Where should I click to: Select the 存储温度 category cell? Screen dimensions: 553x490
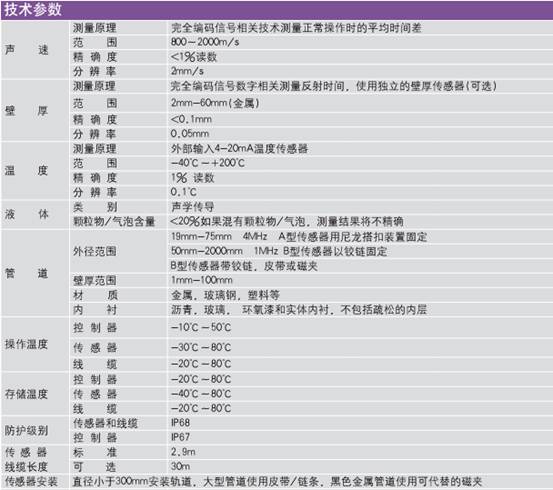click(x=35, y=394)
